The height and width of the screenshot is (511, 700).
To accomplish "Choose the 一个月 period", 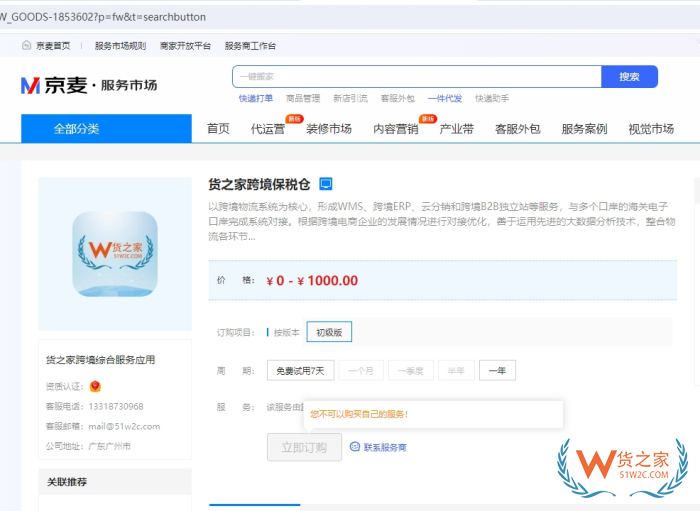I will coord(361,371).
